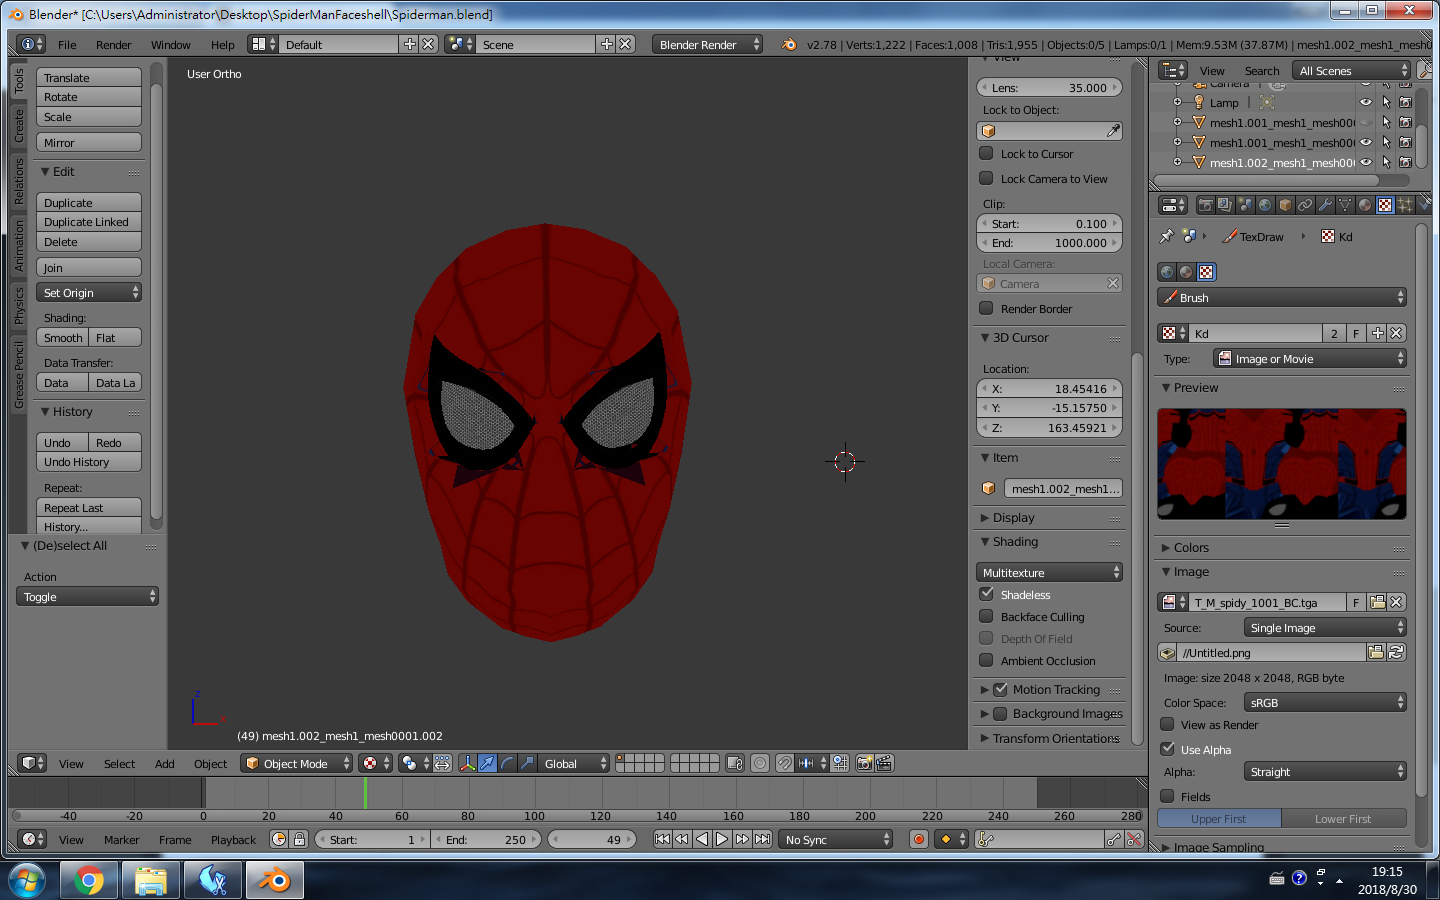Select the scale manipulator icon
Image resolution: width=1440 pixels, height=900 pixels.
point(527,763)
